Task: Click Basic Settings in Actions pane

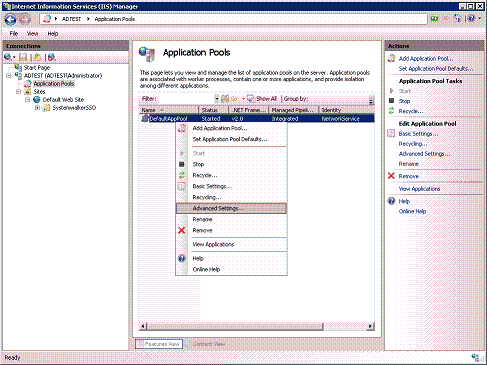Action: 418,134
